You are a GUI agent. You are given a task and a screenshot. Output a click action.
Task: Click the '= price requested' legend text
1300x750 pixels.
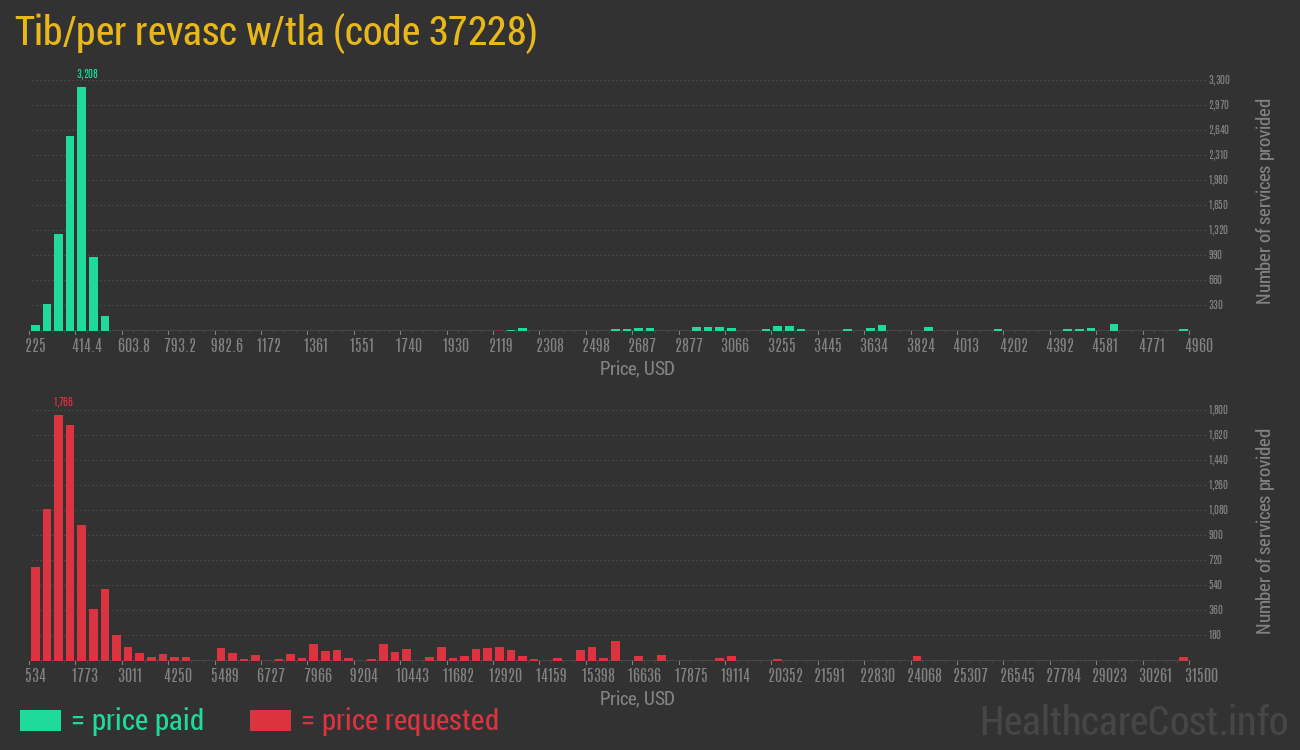[399, 720]
